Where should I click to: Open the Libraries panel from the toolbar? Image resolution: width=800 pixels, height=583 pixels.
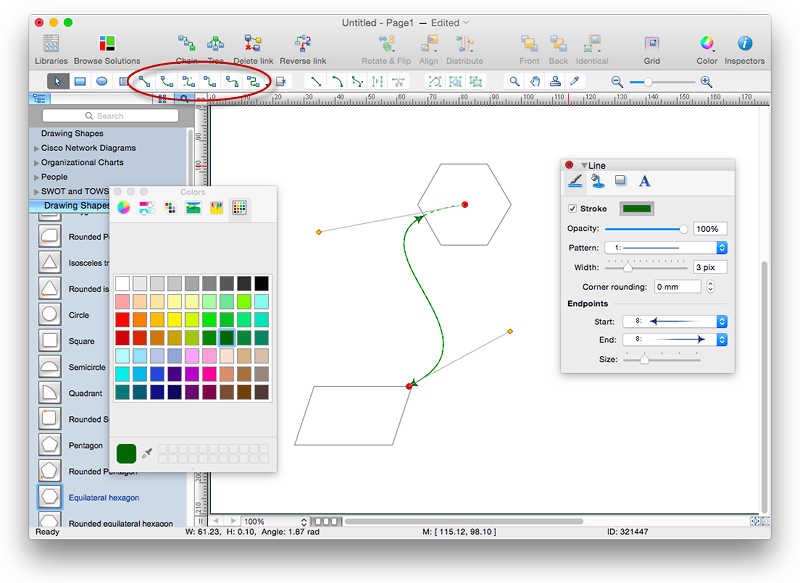pos(50,45)
